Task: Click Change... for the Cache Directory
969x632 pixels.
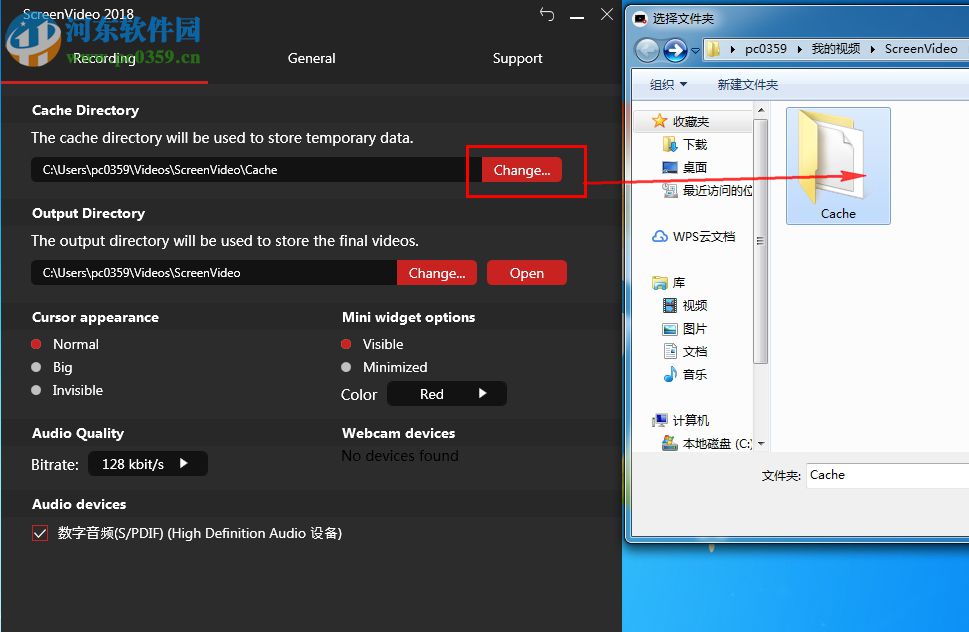Action: 522,170
